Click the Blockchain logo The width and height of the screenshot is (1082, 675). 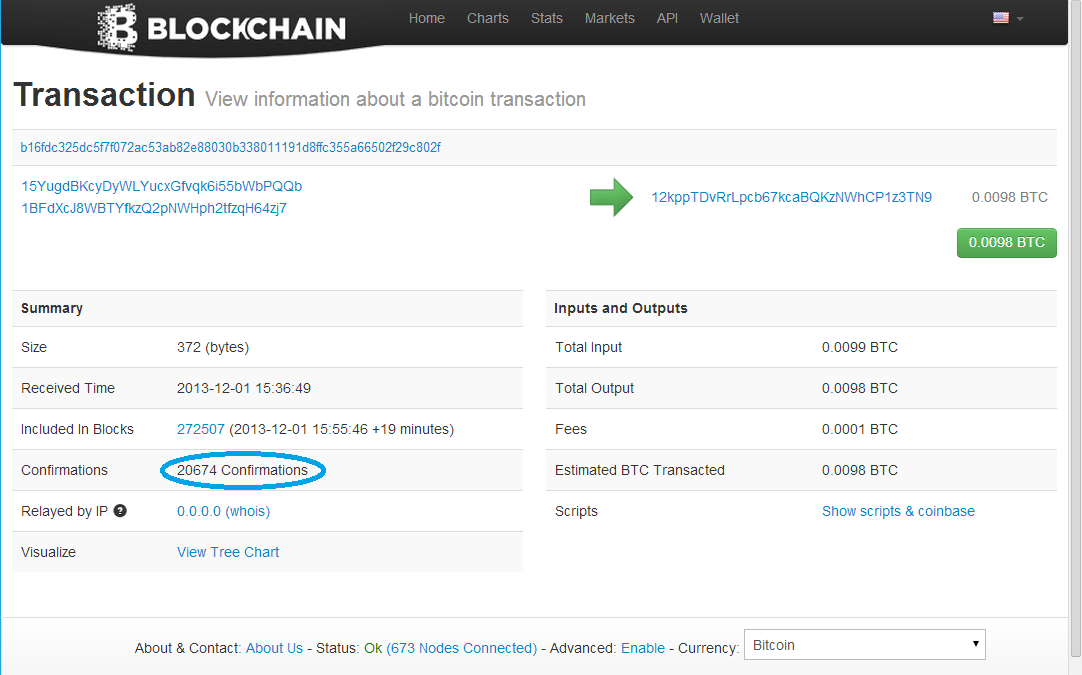(222, 28)
